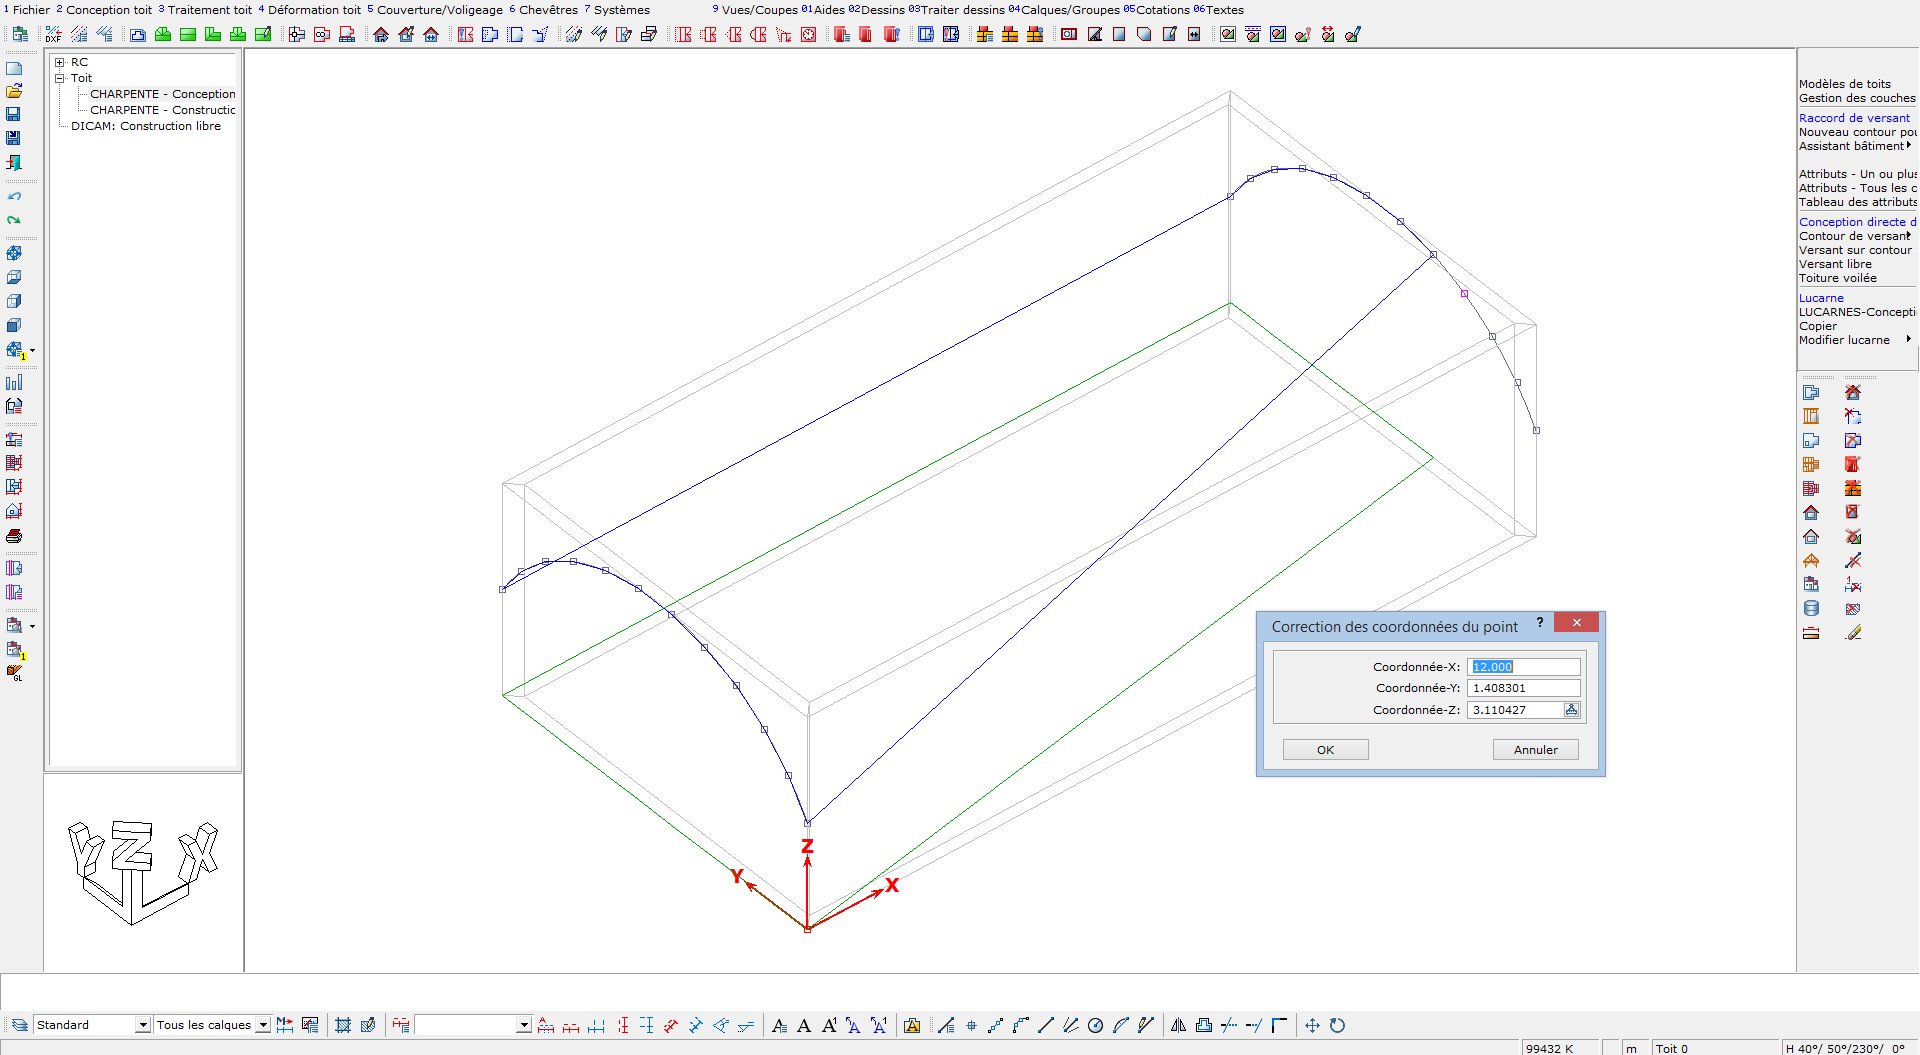Collapse the Toit tree node
This screenshot has height=1055, width=1920.
[x=60, y=78]
